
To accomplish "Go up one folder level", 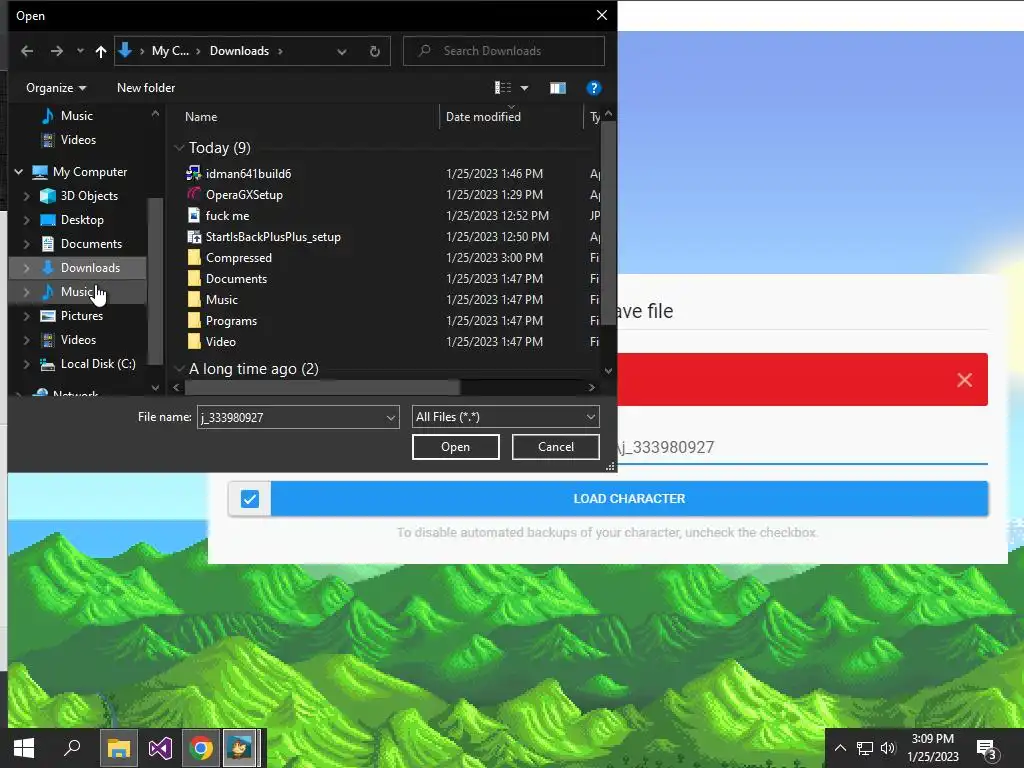I will tap(101, 51).
